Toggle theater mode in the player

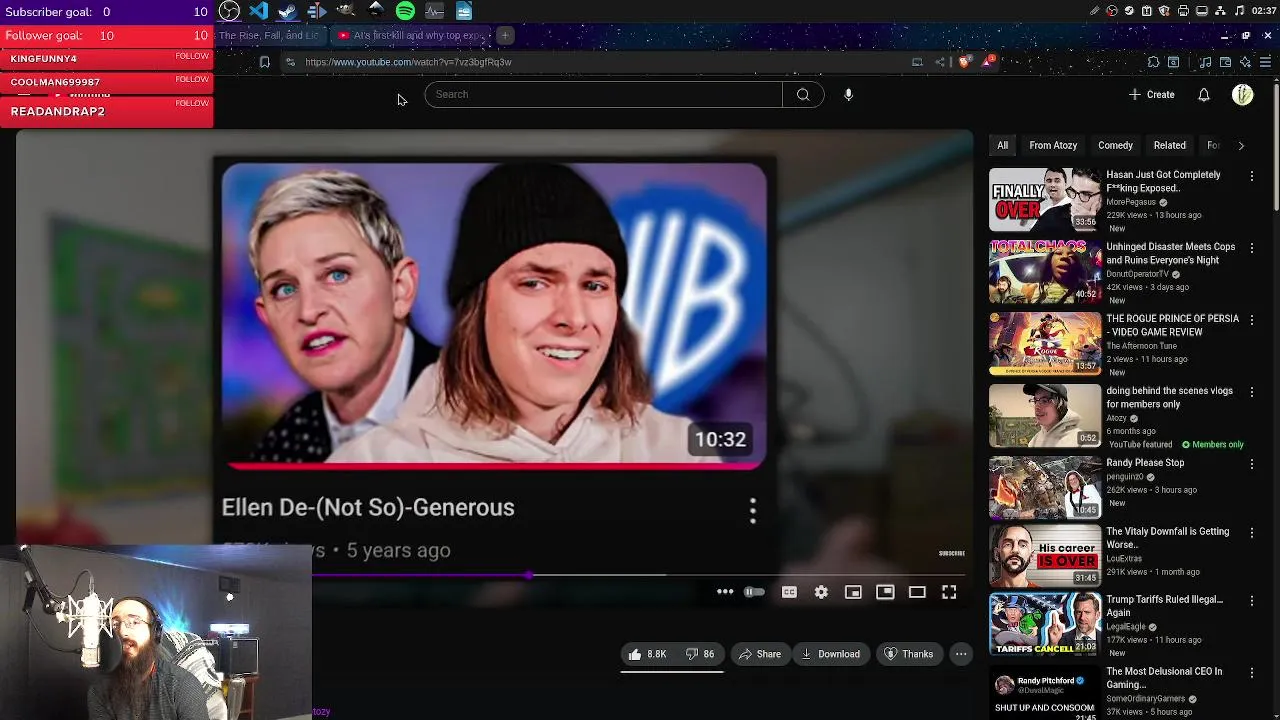point(917,592)
